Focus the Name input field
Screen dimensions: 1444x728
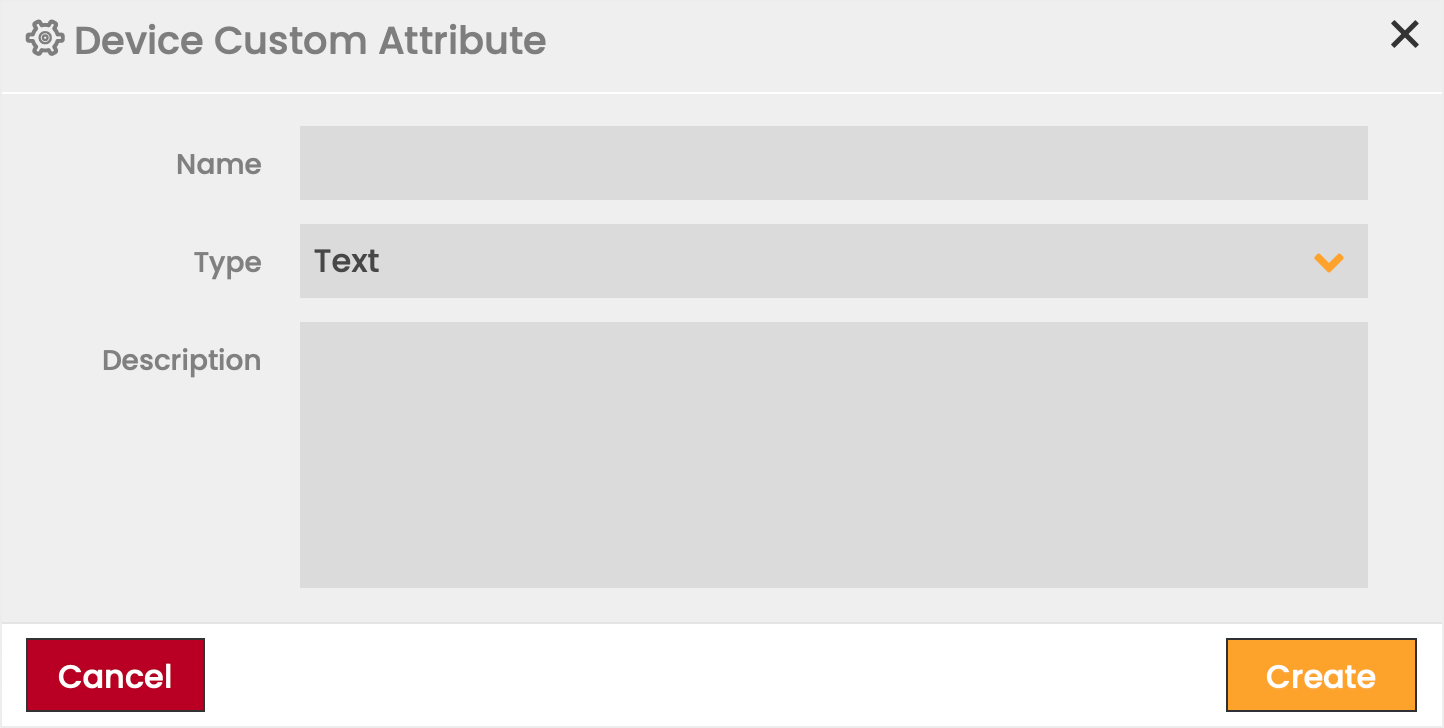click(833, 163)
